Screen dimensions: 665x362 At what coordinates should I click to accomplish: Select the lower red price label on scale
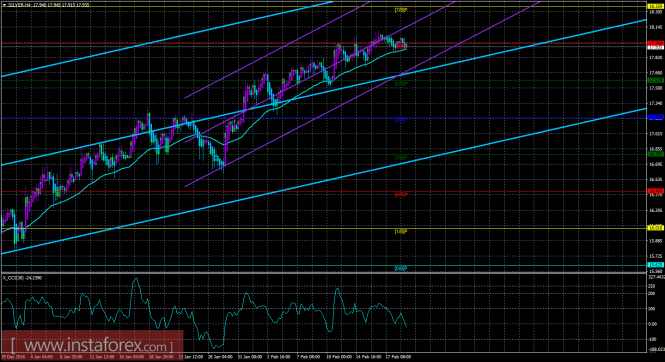point(656,192)
